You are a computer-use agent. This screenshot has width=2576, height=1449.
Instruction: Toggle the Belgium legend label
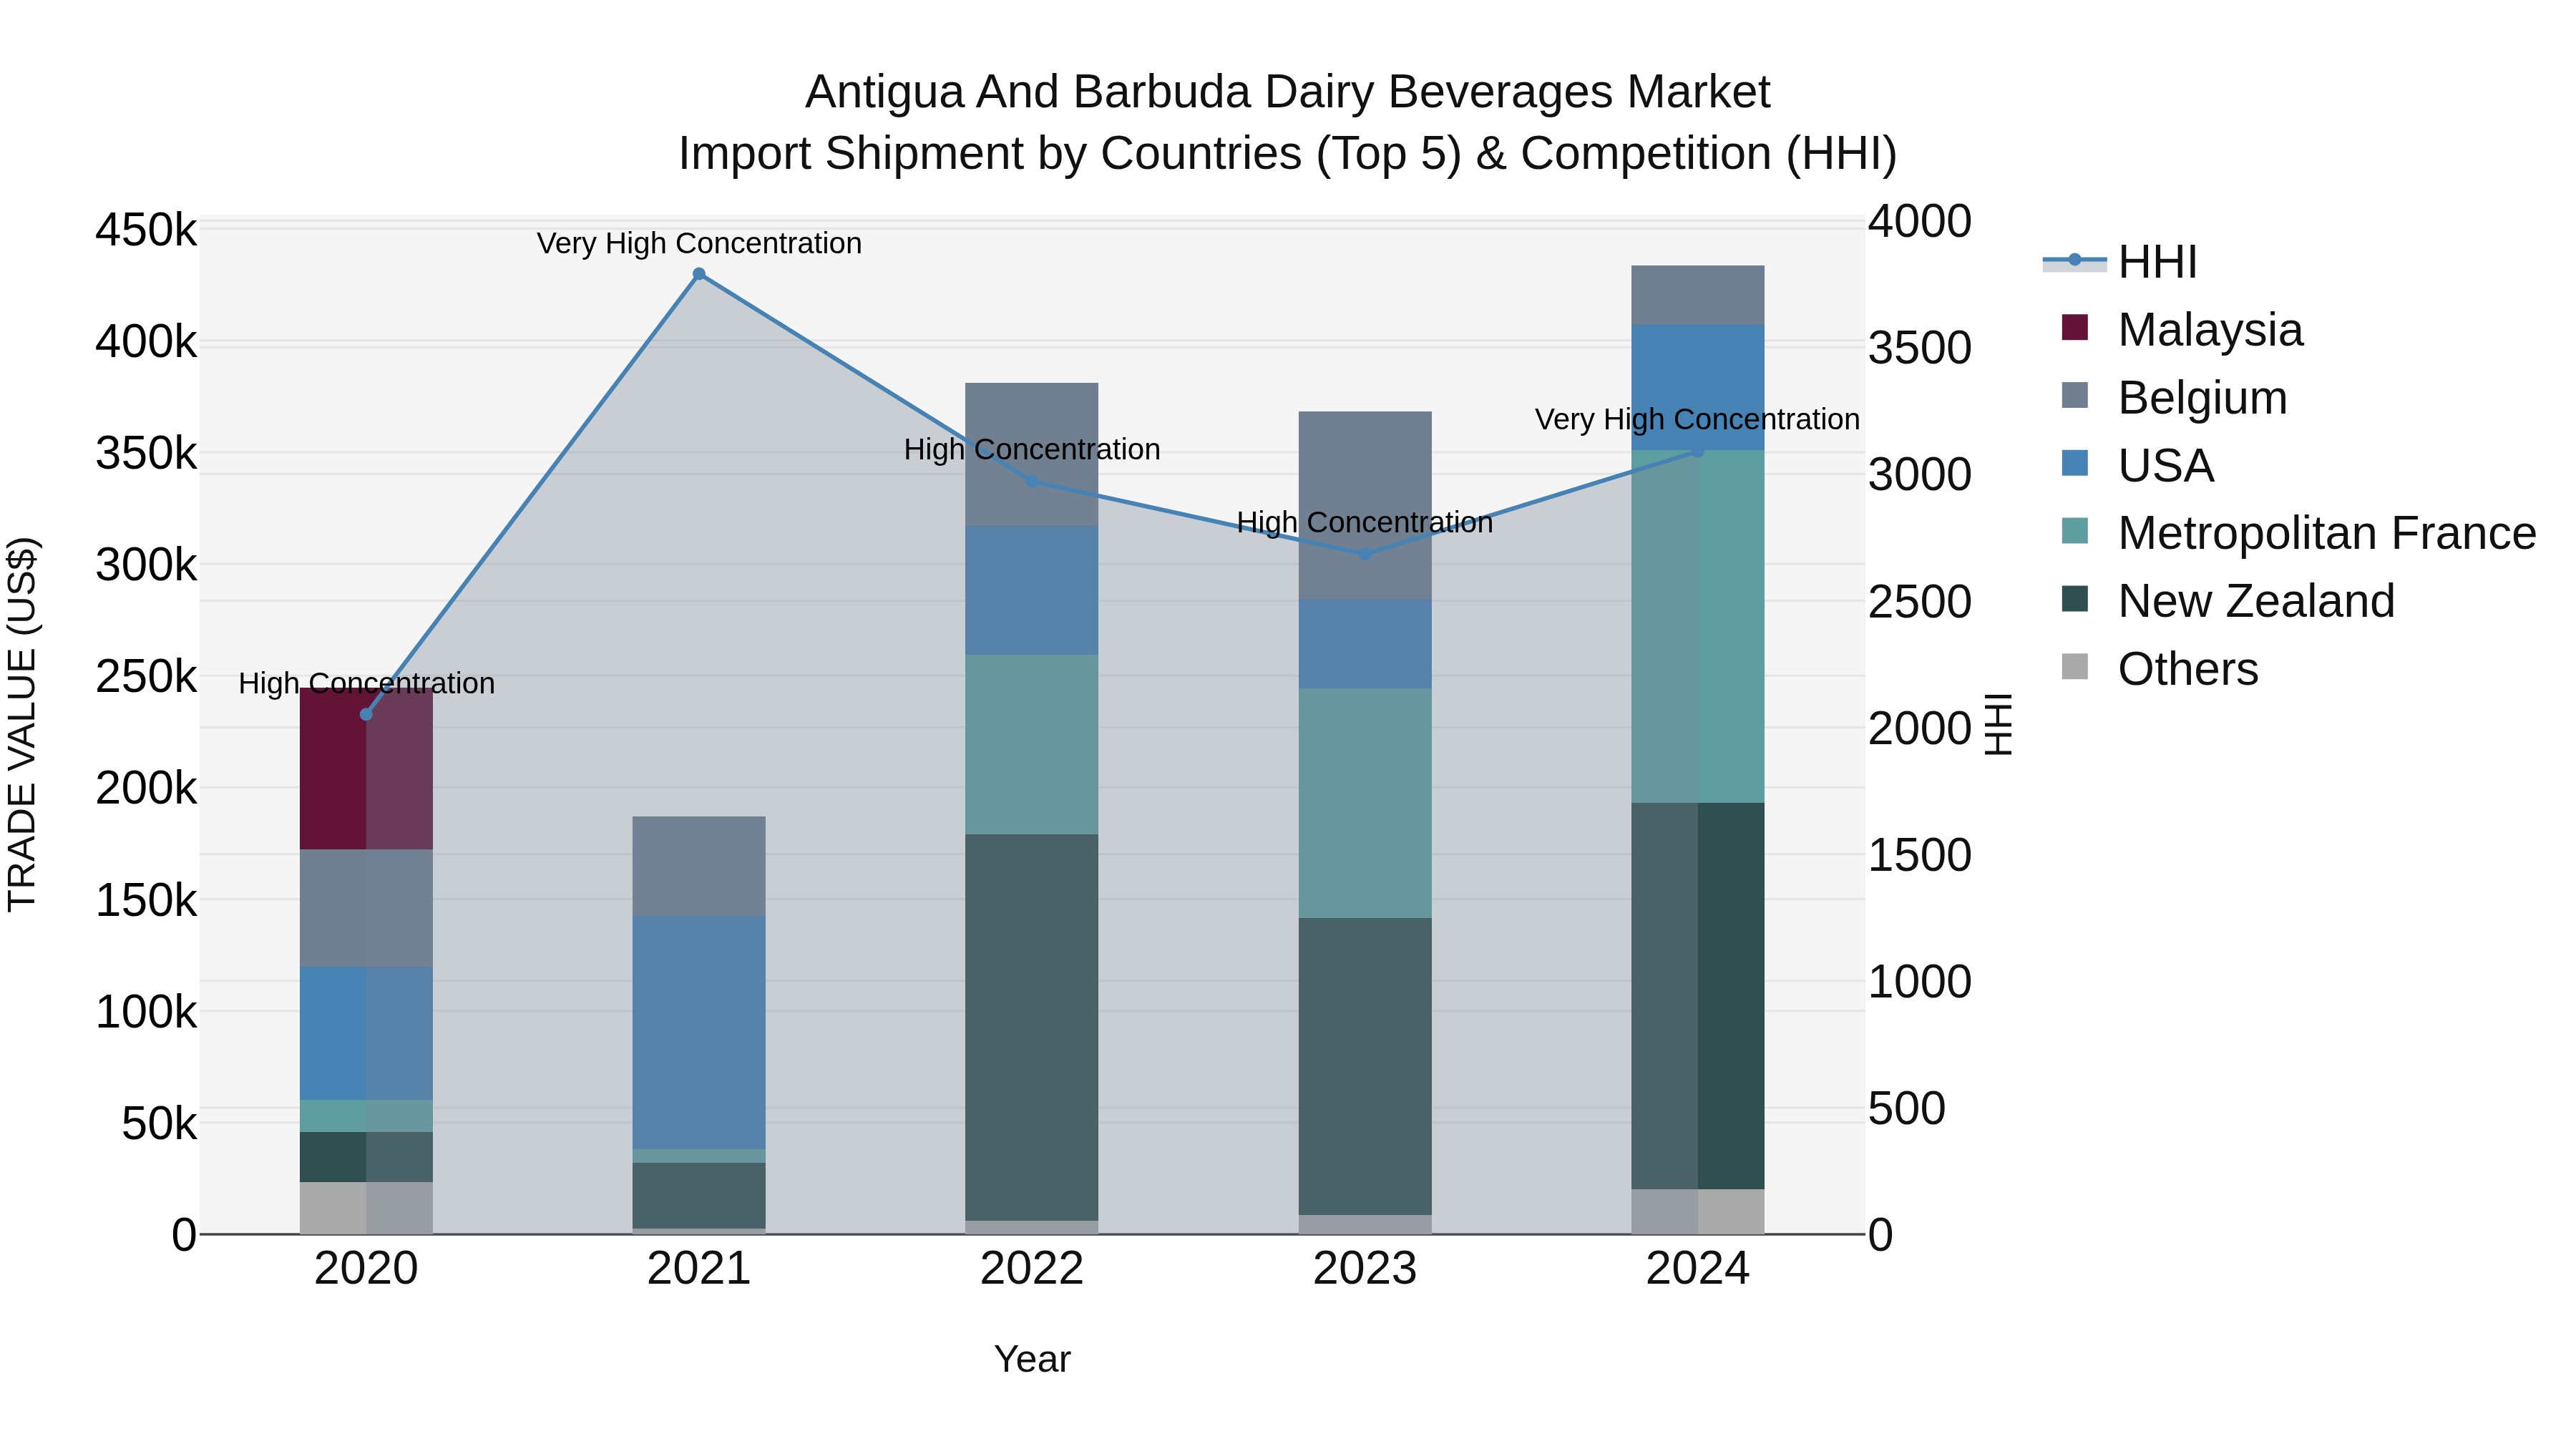[x=2202, y=398]
